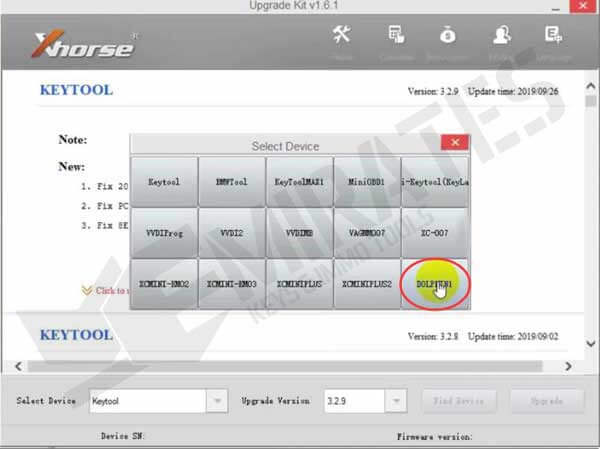Viewport: 600px width, 449px height.
Task: Click the money bag icon
Action: tap(448, 37)
